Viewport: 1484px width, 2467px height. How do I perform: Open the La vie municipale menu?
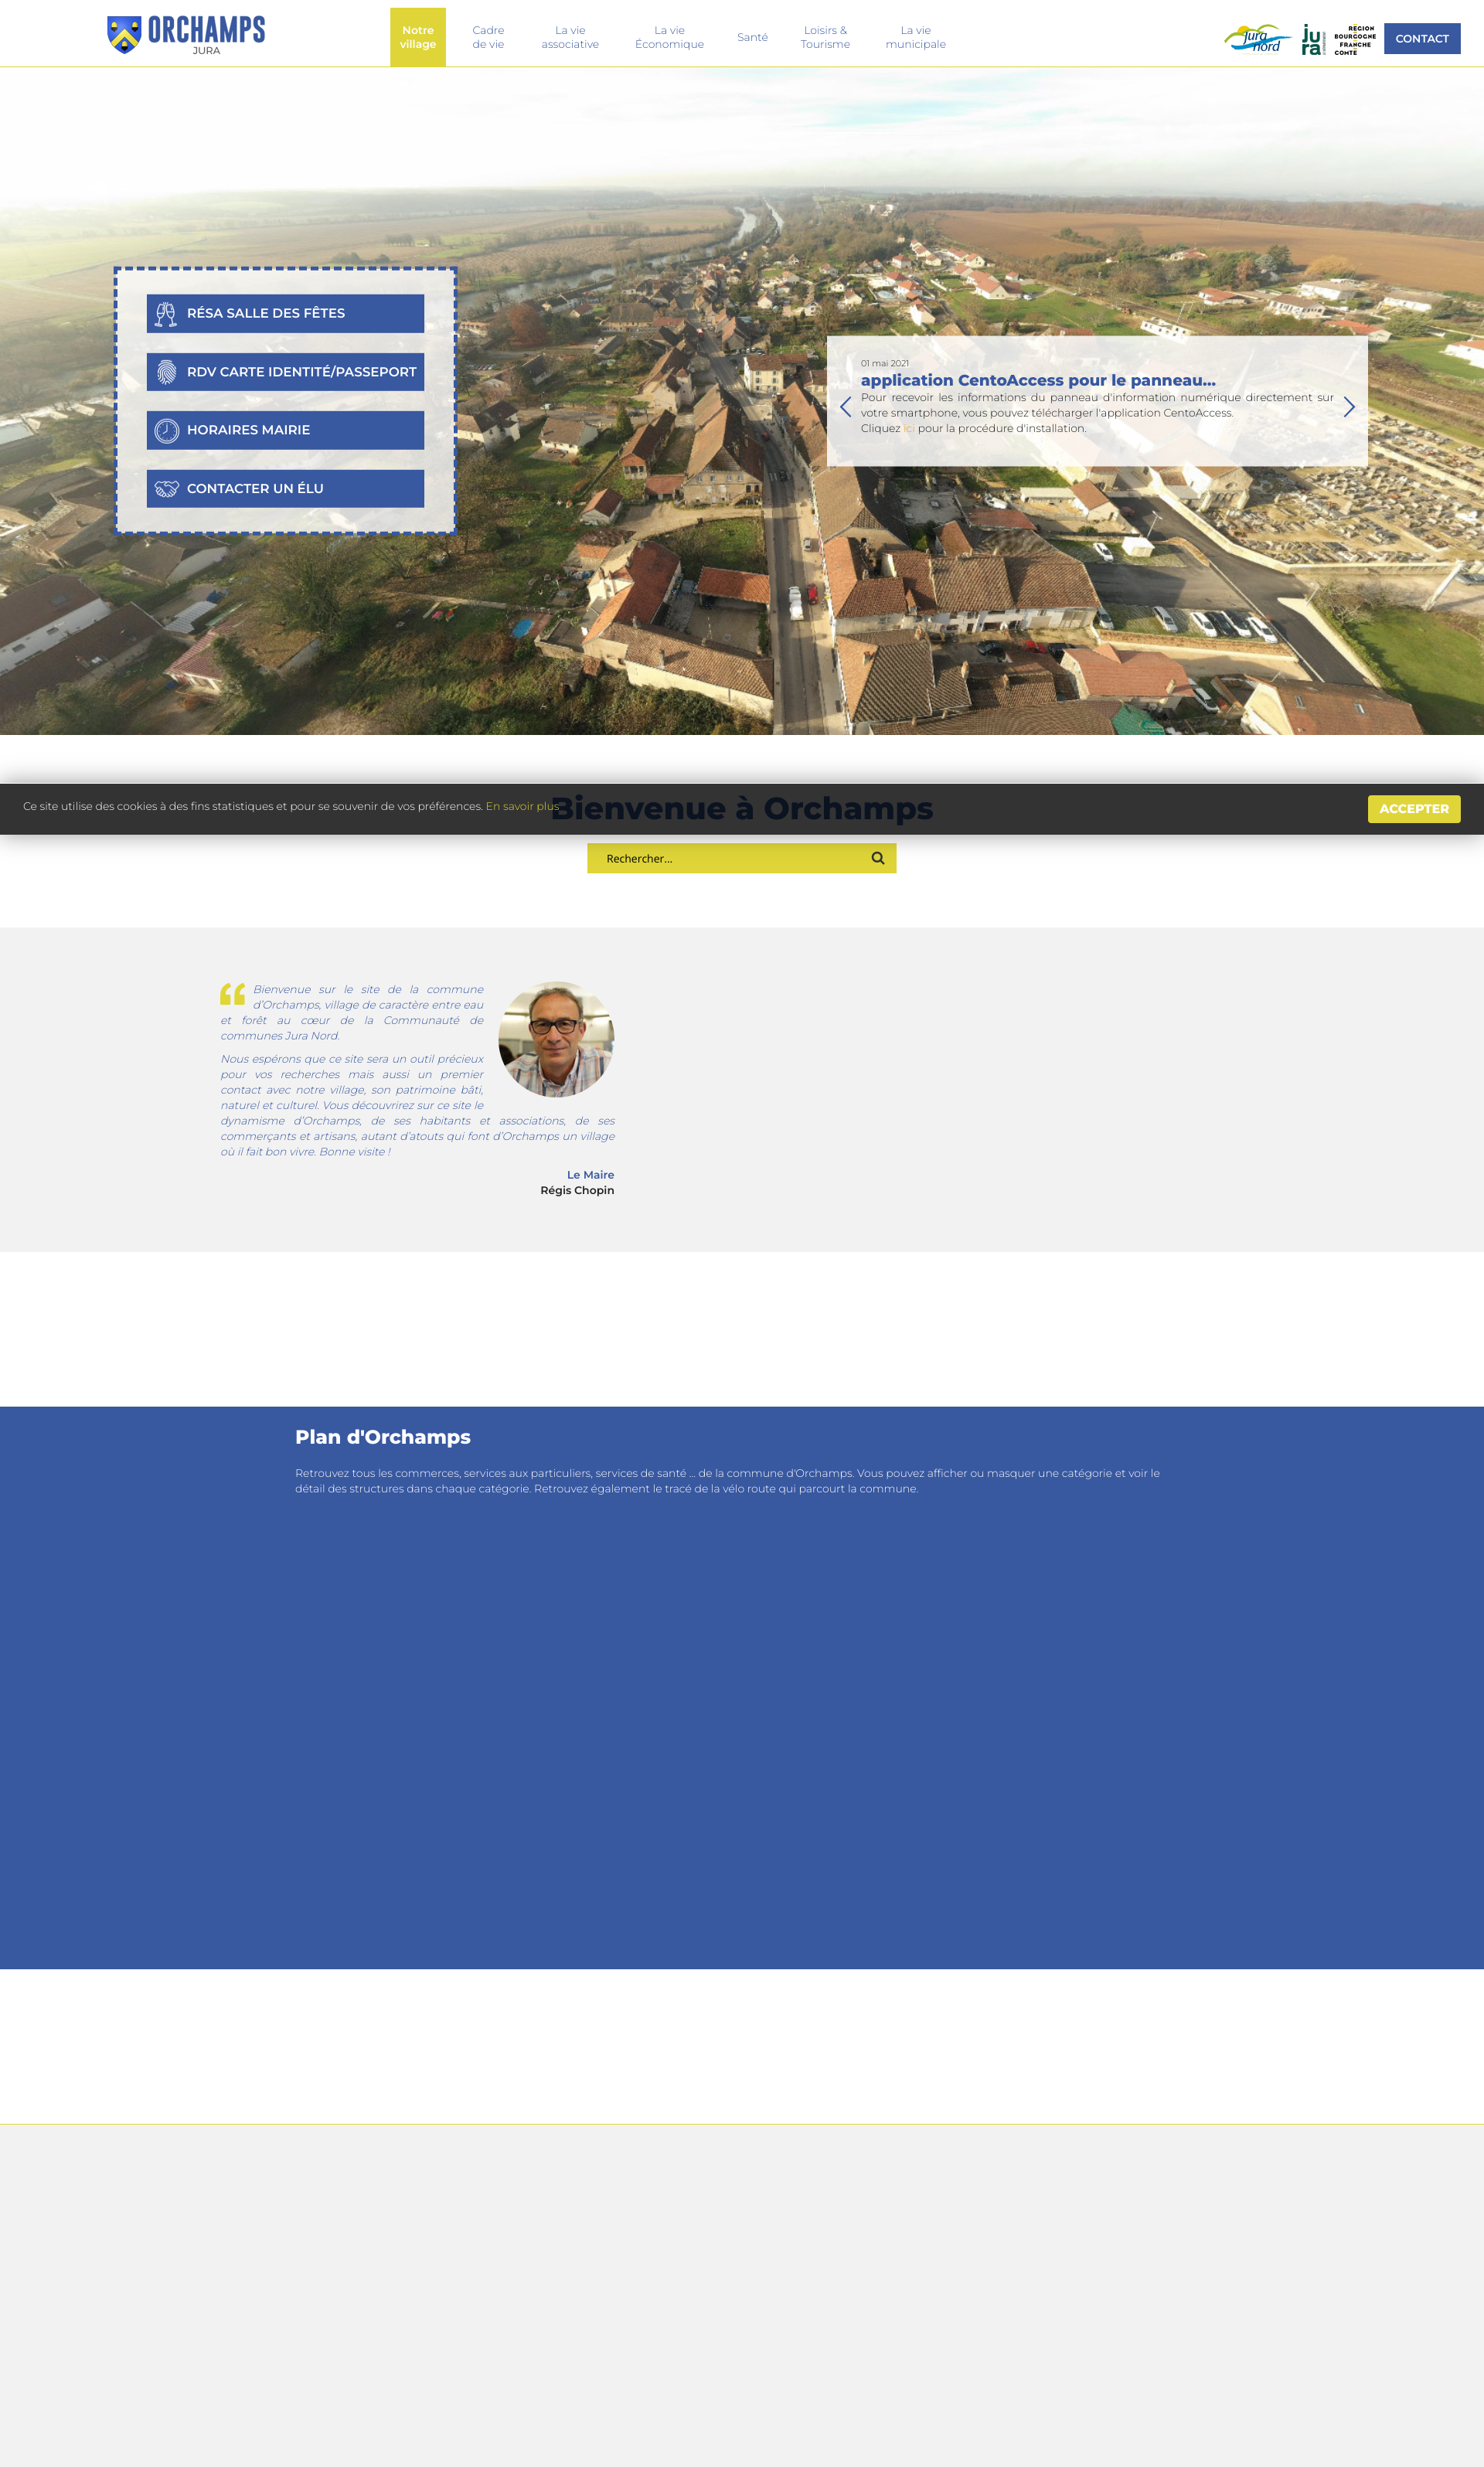pyautogui.click(x=915, y=37)
